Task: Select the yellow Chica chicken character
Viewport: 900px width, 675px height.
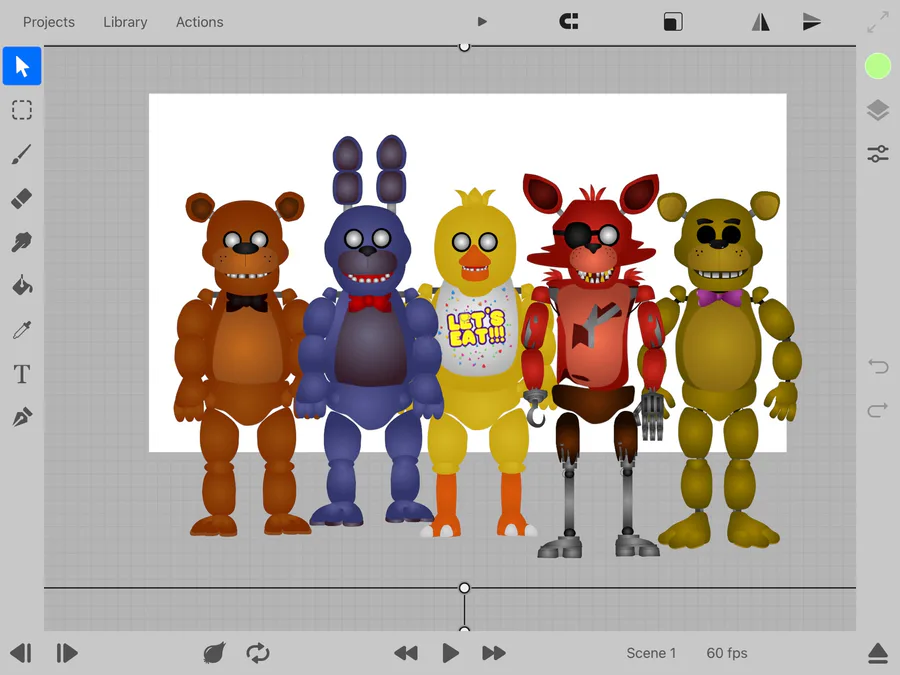Action: 478,363
